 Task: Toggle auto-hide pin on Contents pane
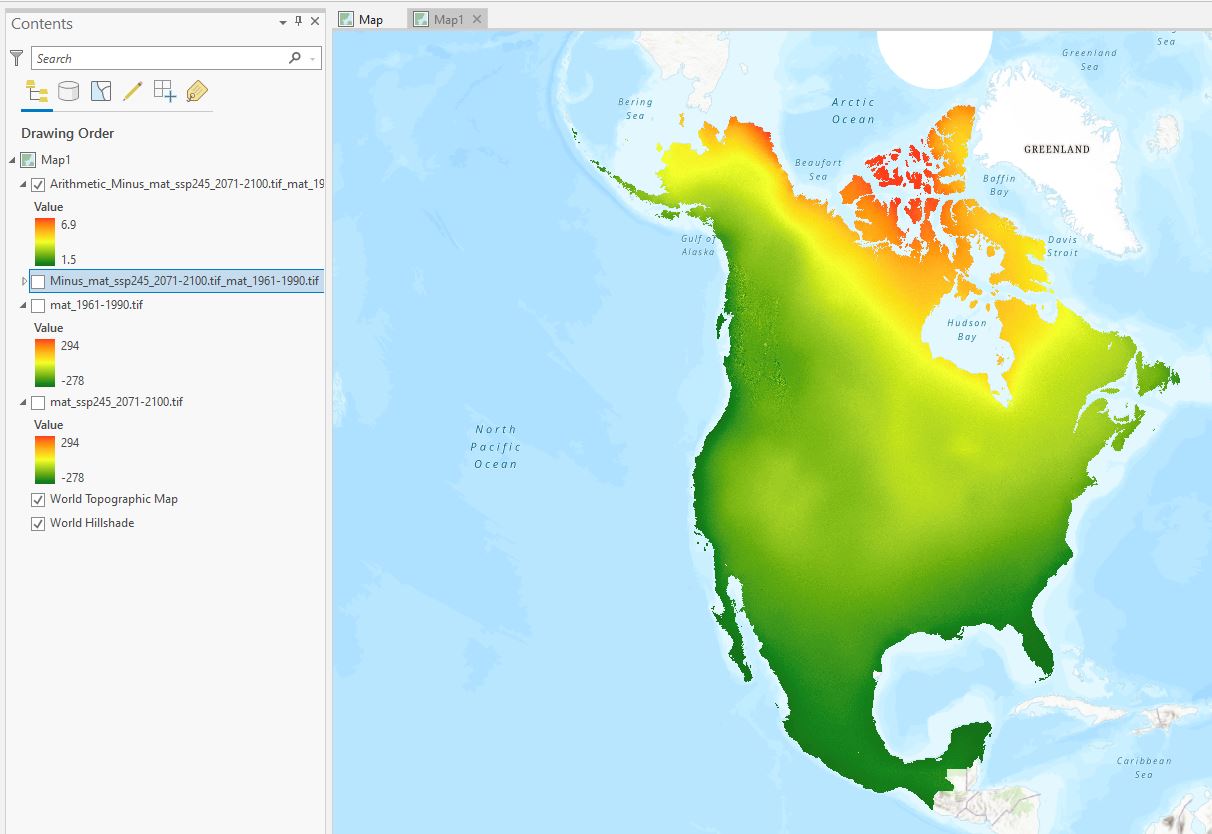[x=298, y=22]
